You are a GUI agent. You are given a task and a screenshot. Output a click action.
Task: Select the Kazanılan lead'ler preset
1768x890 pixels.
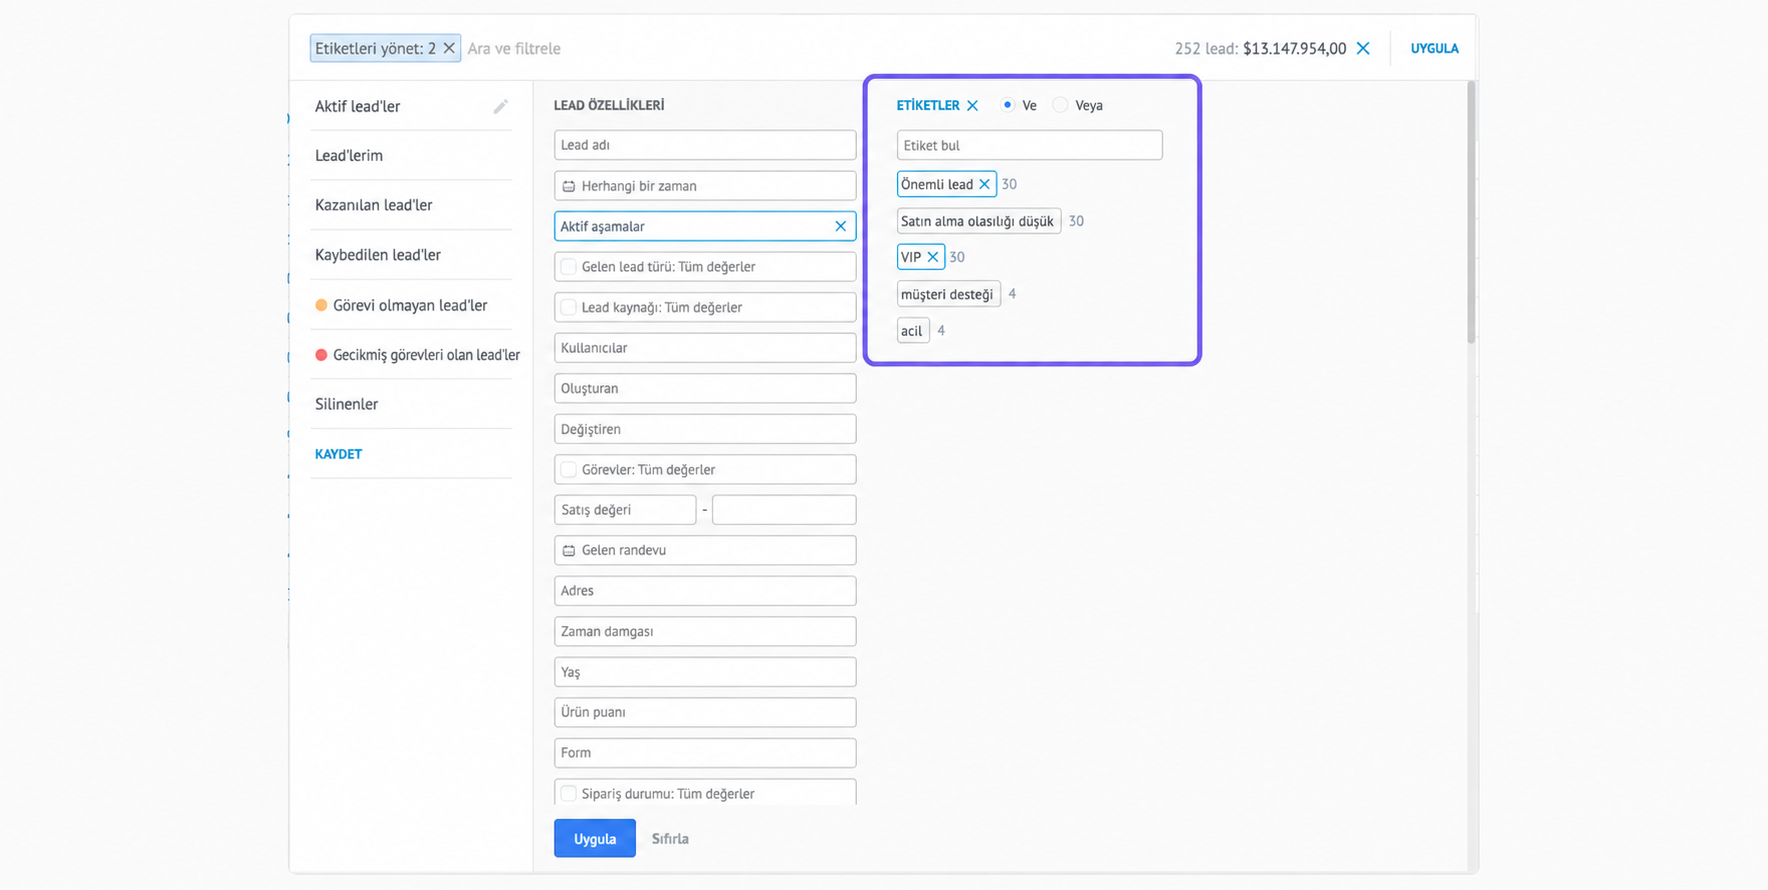[x=374, y=205]
